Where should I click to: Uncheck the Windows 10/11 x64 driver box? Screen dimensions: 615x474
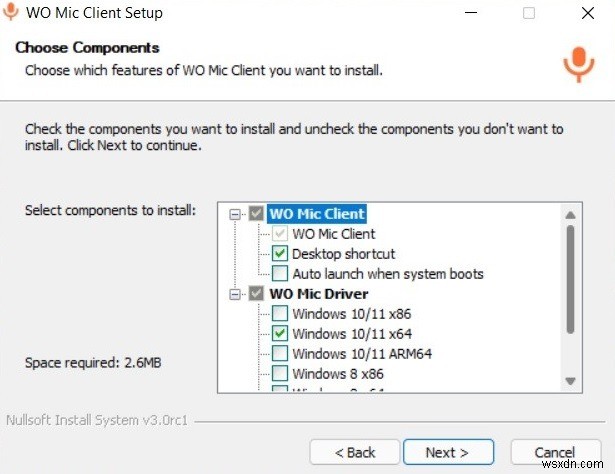click(280, 334)
